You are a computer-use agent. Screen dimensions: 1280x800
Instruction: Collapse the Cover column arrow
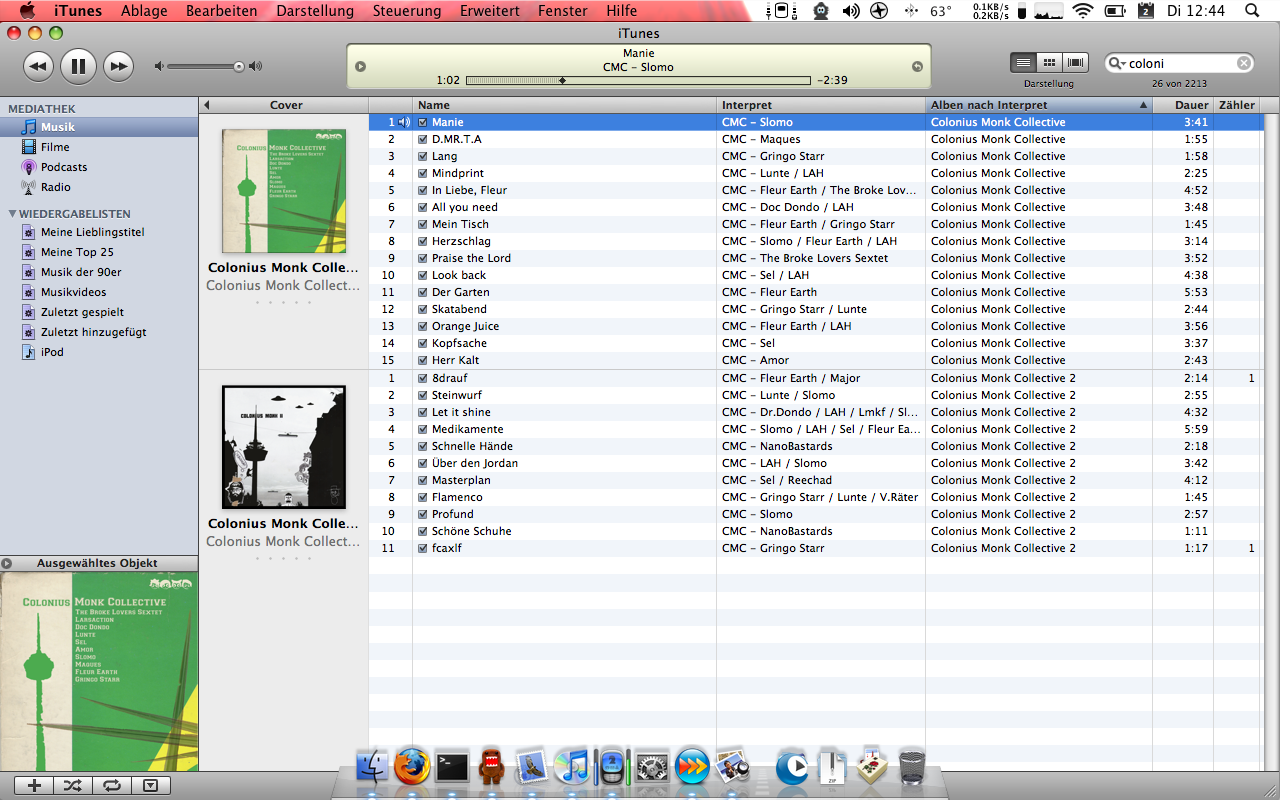(x=206, y=105)
